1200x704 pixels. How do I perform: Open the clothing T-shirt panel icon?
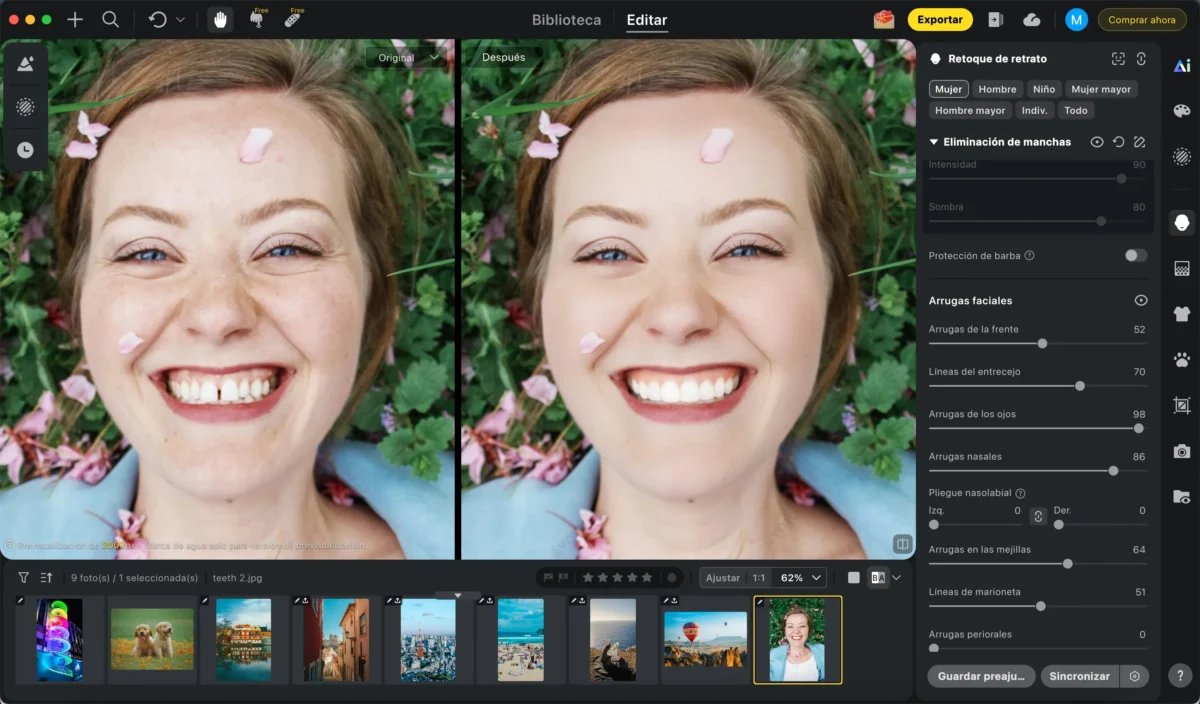pos(1182,314)
